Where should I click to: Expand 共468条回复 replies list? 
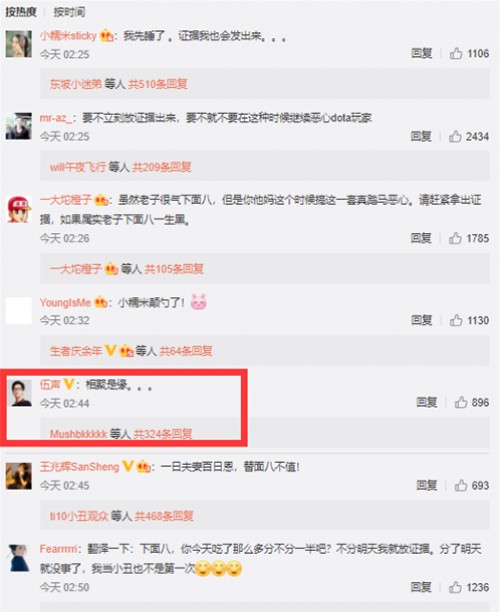164,516
